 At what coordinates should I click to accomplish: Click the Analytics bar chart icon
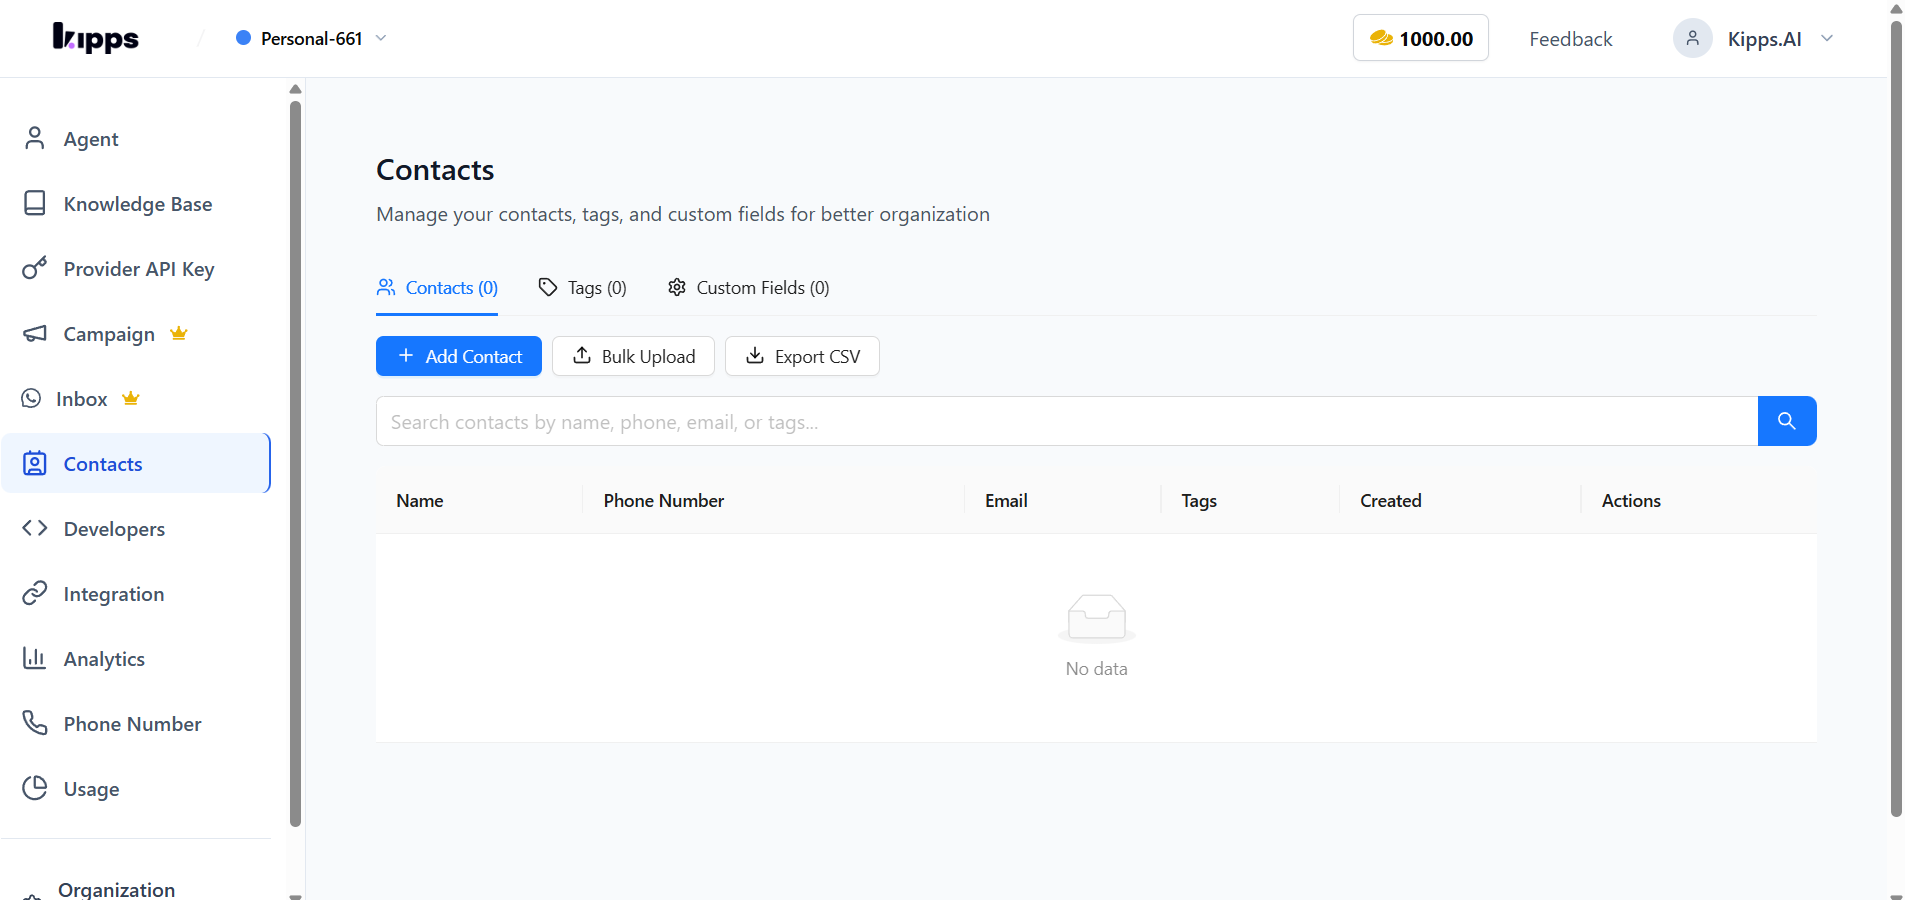click(35, 658)
